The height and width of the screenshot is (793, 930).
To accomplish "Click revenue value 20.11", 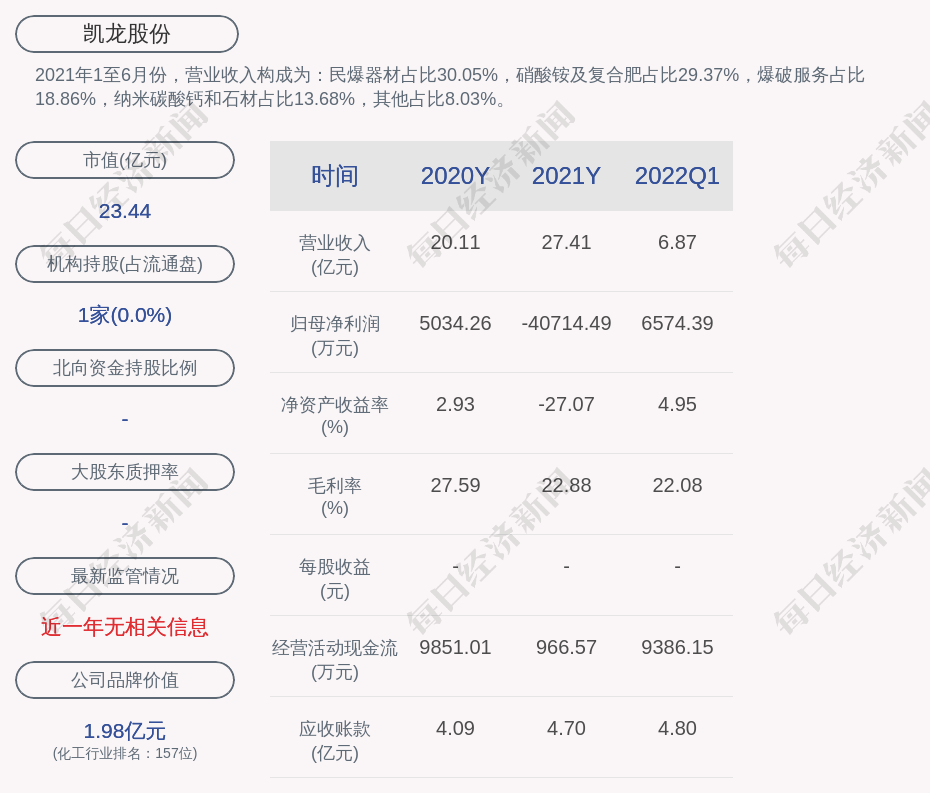I will 455,243.
